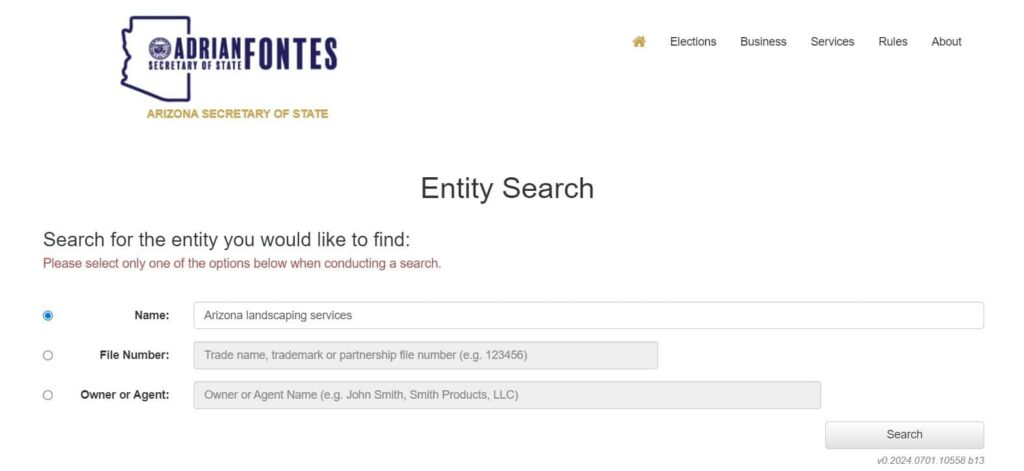The height and width of the screenshot is (471, 1024).
Task: Click into the Name search field
Action: [x=588, y=316]
